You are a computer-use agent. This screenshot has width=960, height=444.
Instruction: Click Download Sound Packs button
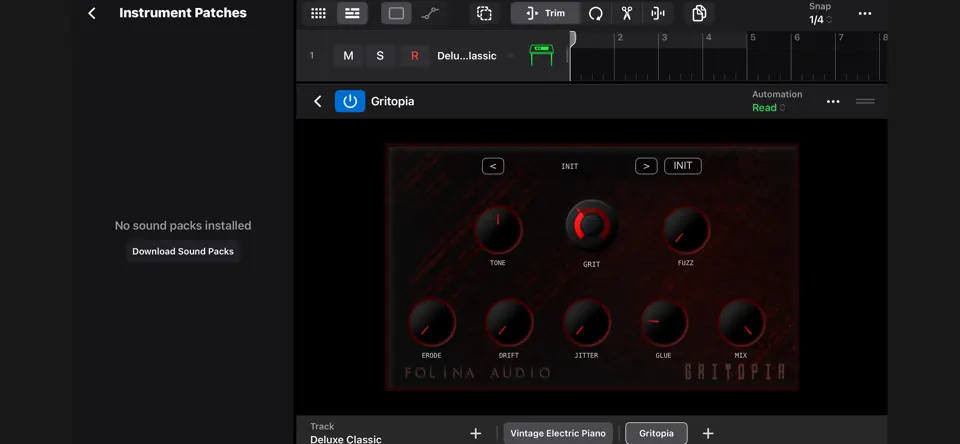coord(183,252)
